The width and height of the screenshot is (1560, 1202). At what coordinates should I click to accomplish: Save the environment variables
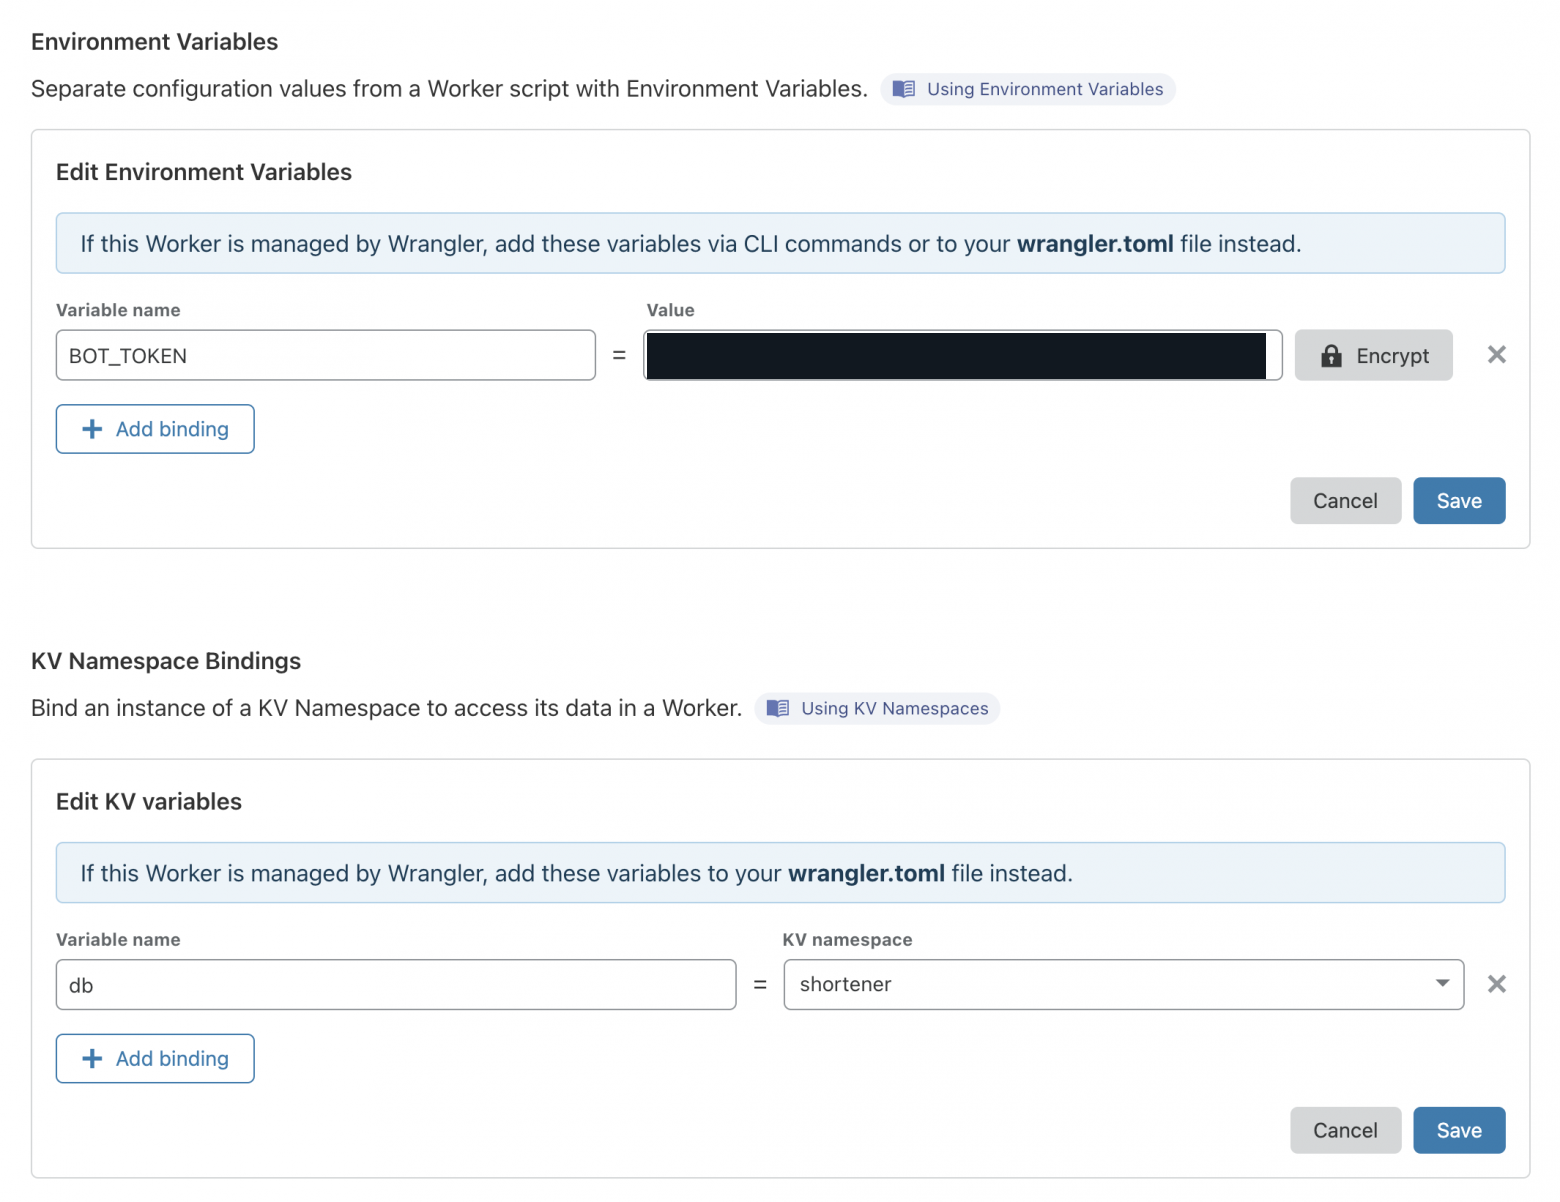pos(1459,501)
